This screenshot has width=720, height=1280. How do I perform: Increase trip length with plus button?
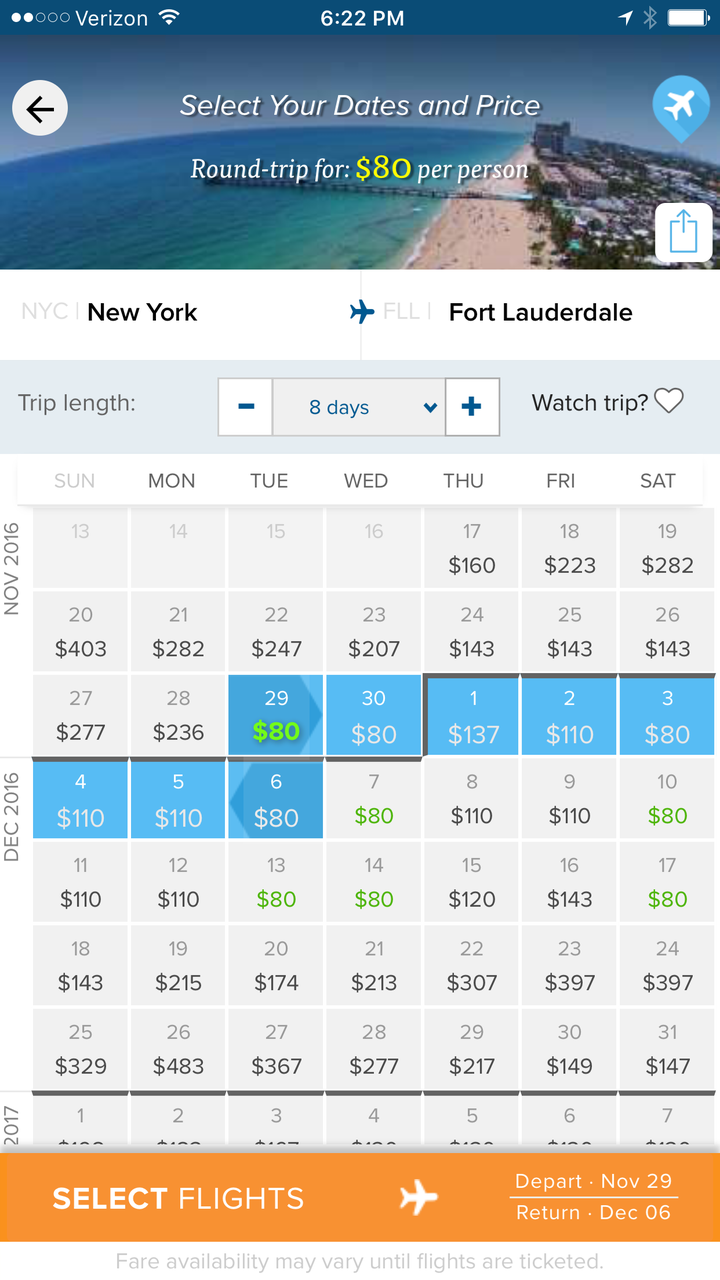(x=472, y=407)
